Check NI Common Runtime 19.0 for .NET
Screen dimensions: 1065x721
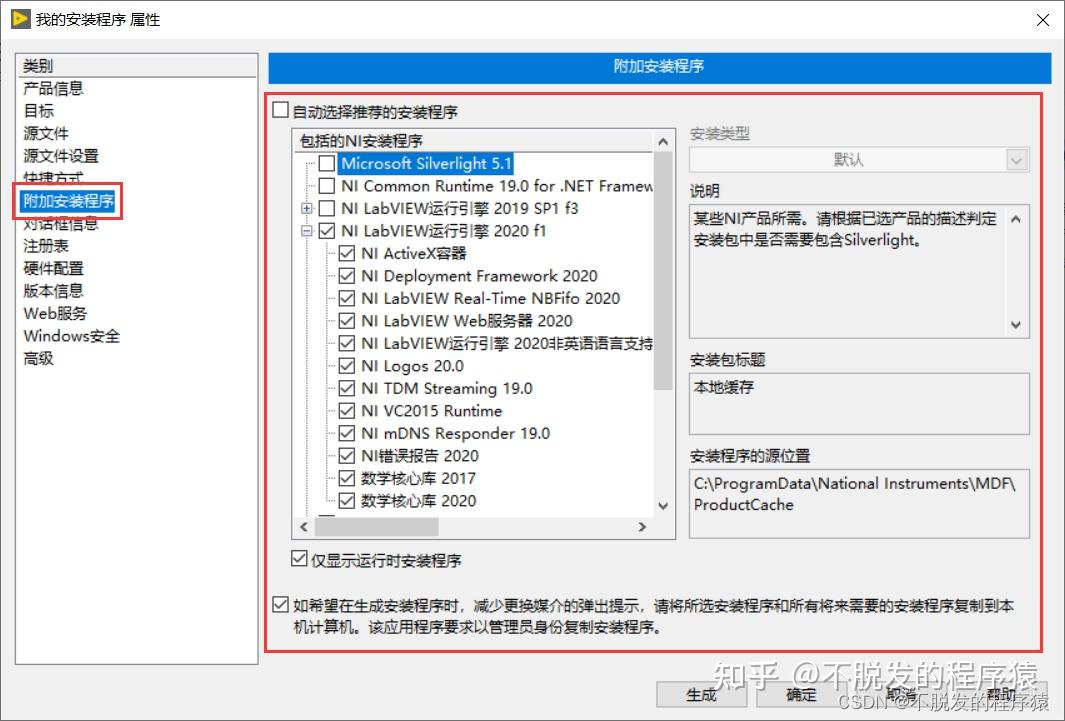click(326, 186)
